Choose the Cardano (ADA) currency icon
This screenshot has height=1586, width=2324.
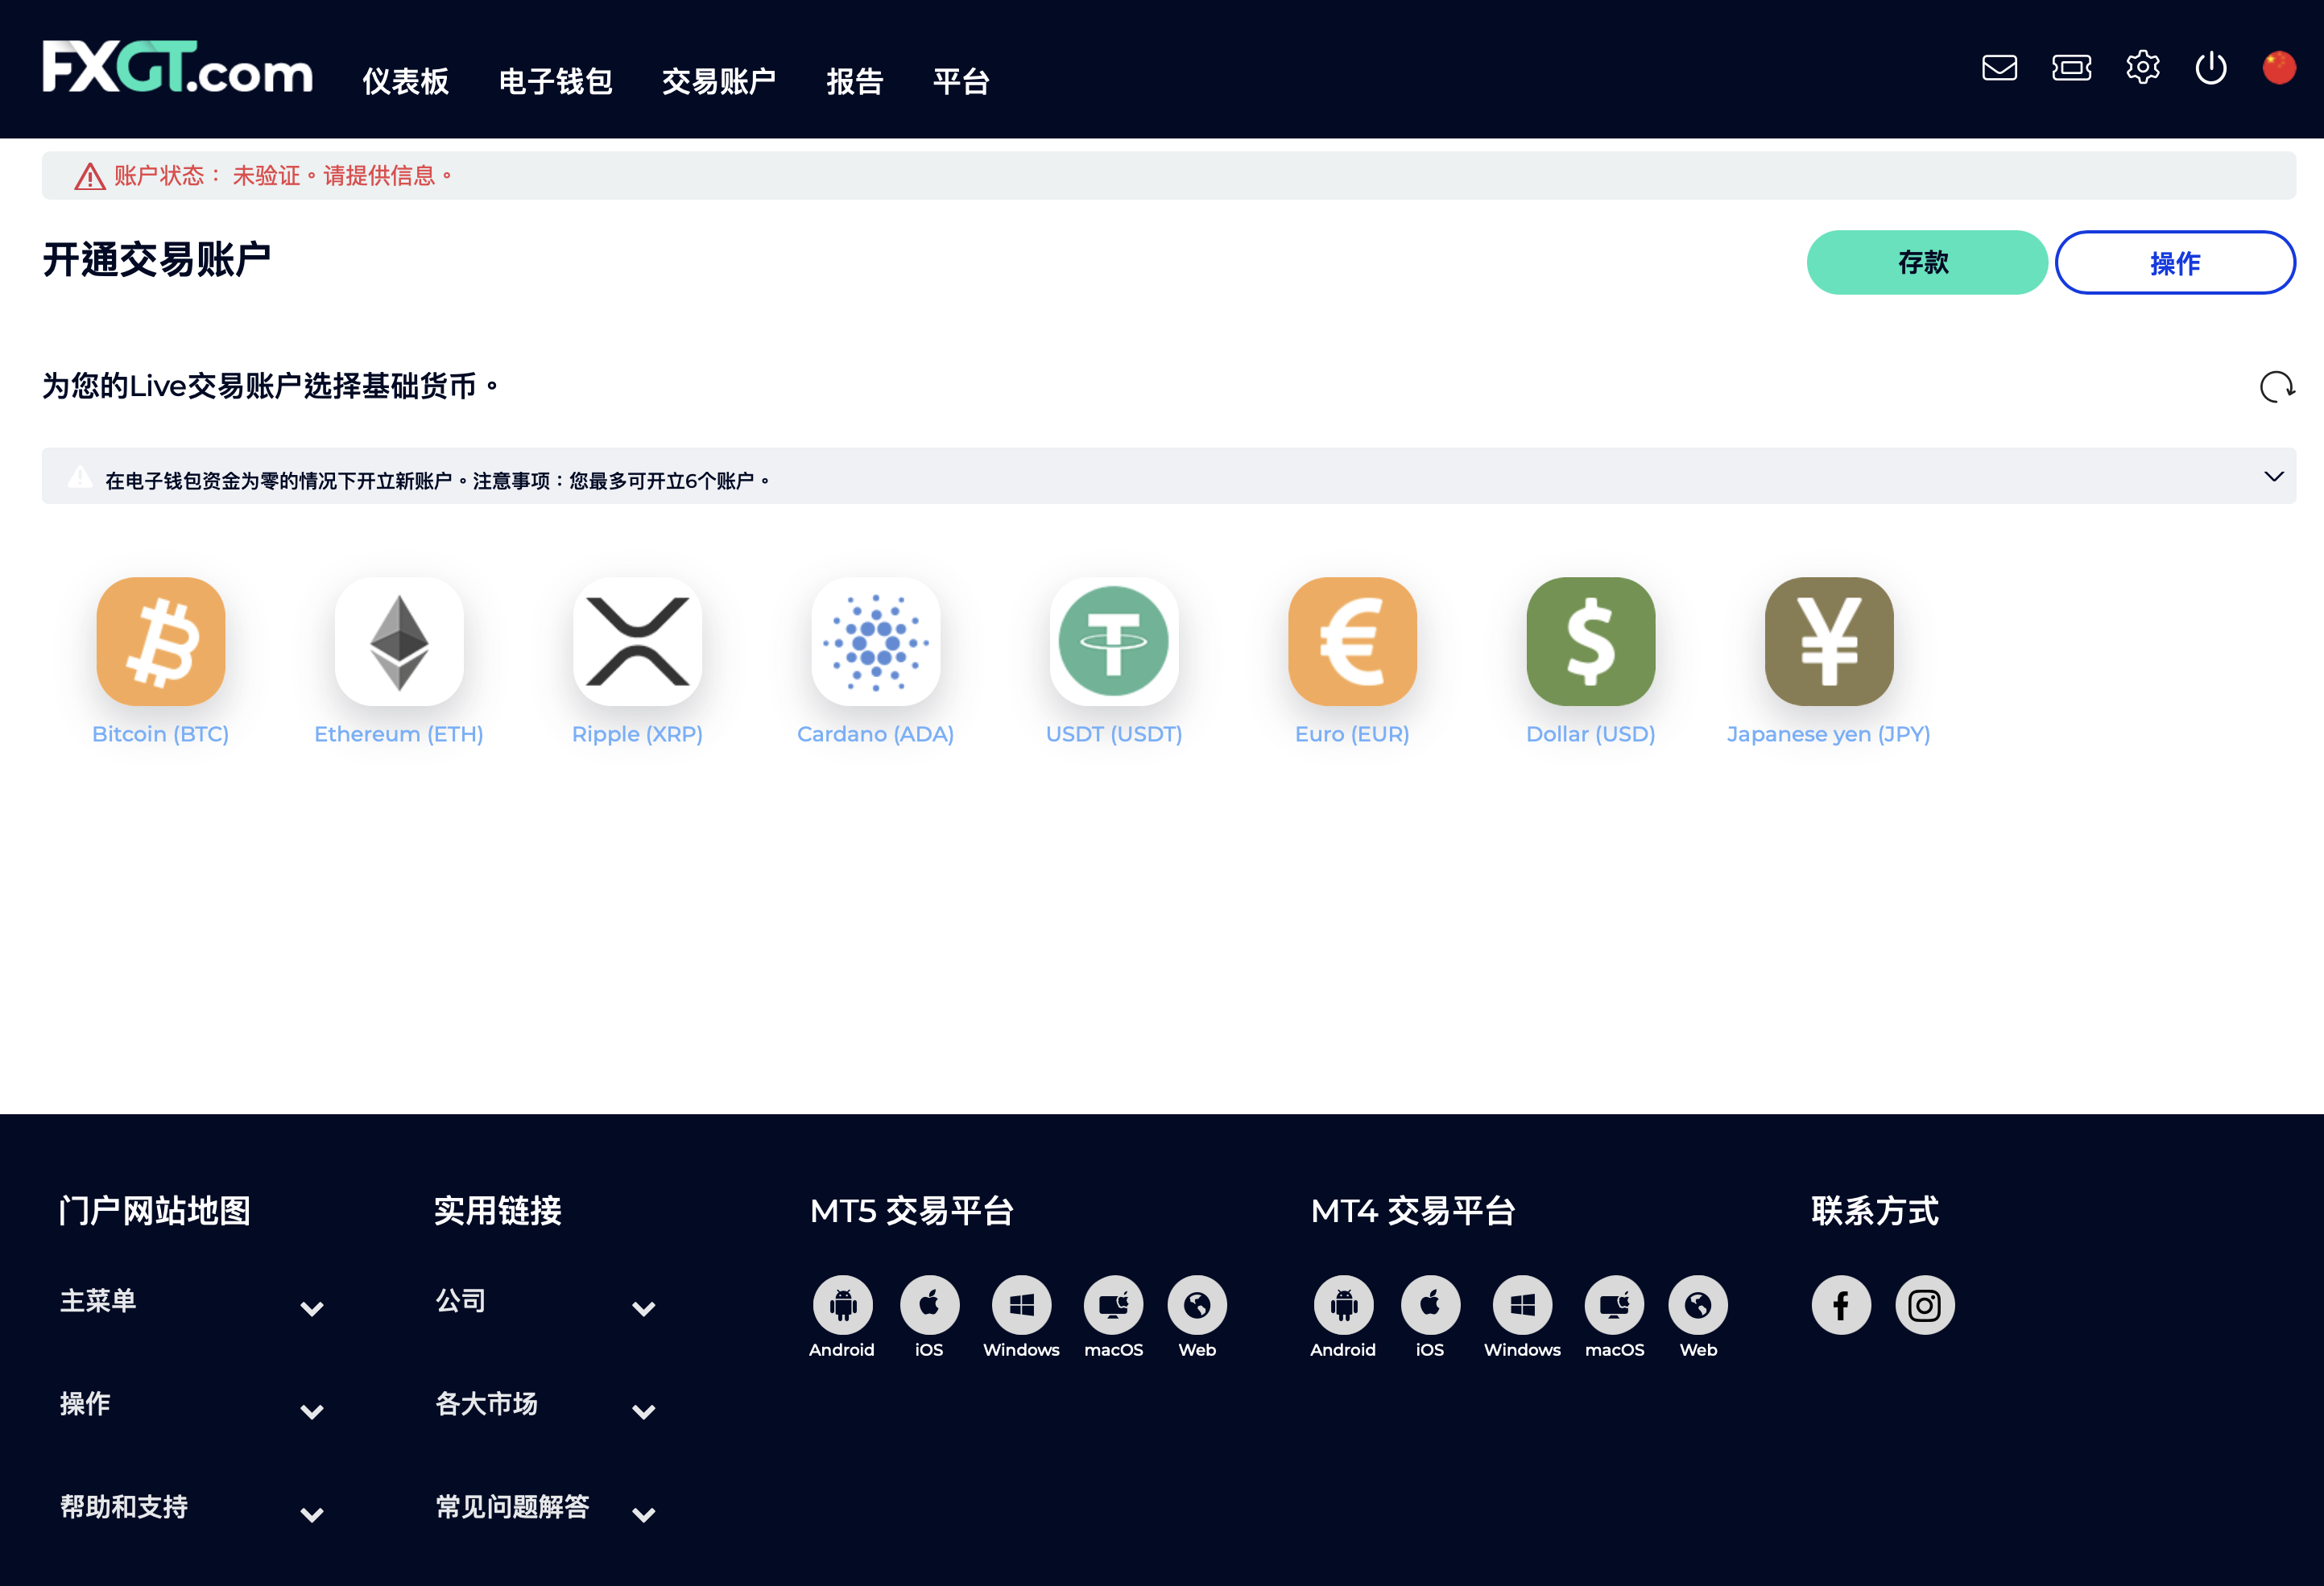876,641
